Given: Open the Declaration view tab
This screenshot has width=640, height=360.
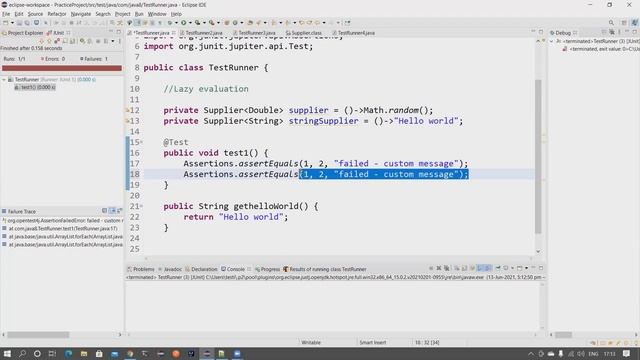Looking at the screenshot, I should point(201,269).
